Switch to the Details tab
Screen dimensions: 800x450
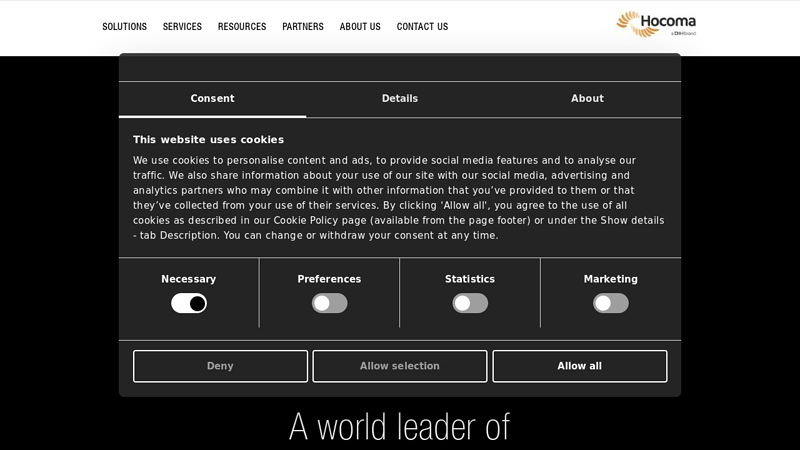(400, 99)
